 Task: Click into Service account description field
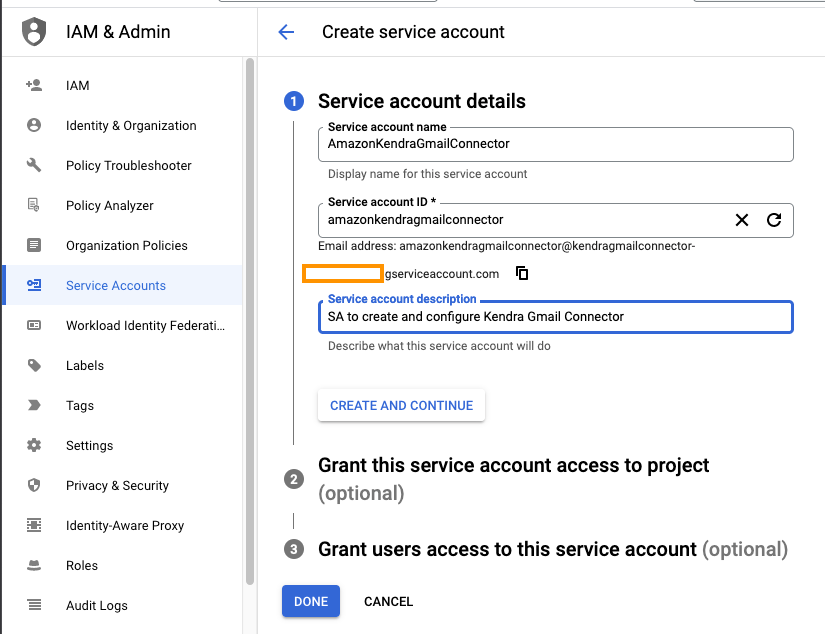(x=556, y=317)
